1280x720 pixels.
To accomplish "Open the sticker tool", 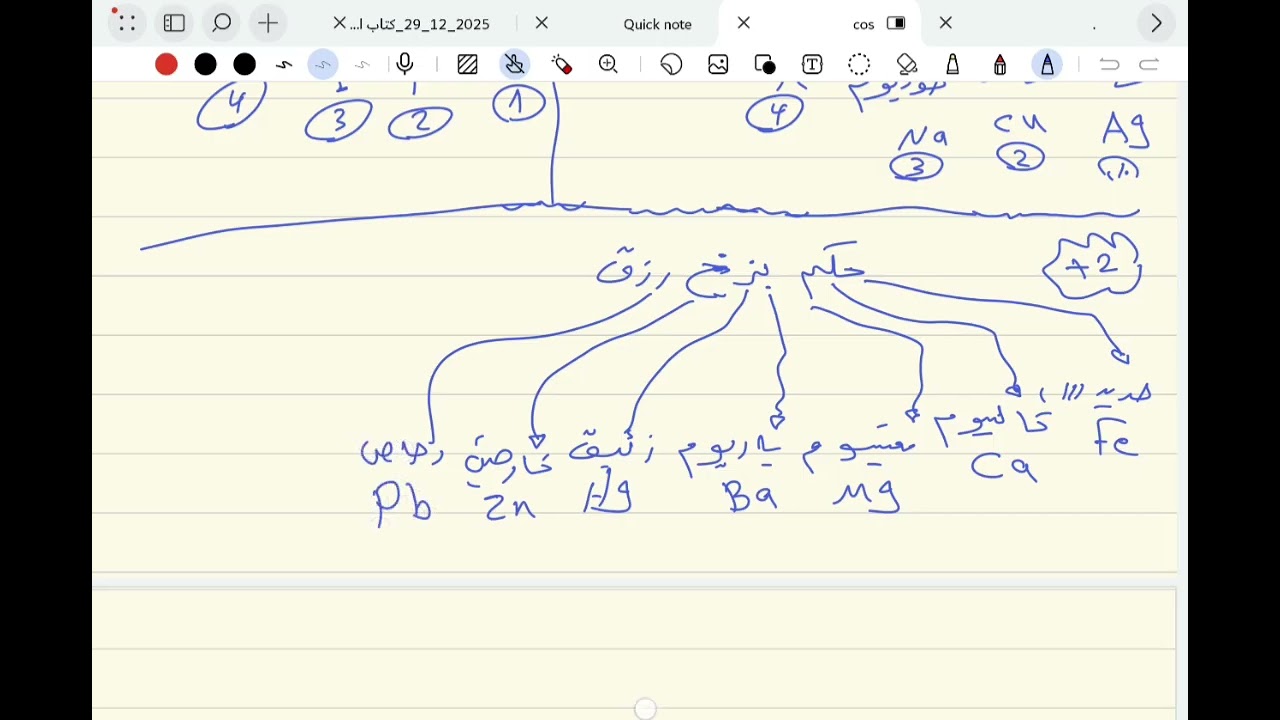I will (671, 65).
